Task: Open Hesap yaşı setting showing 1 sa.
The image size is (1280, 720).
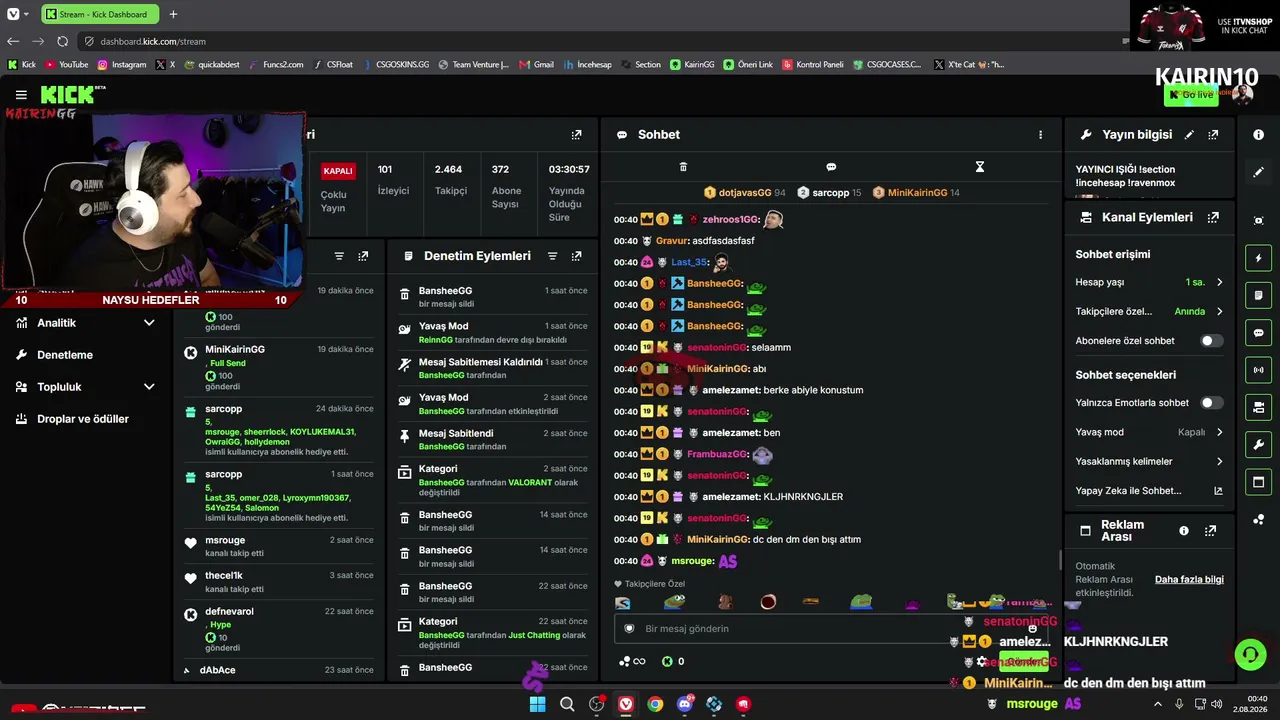Action: 1149,282
